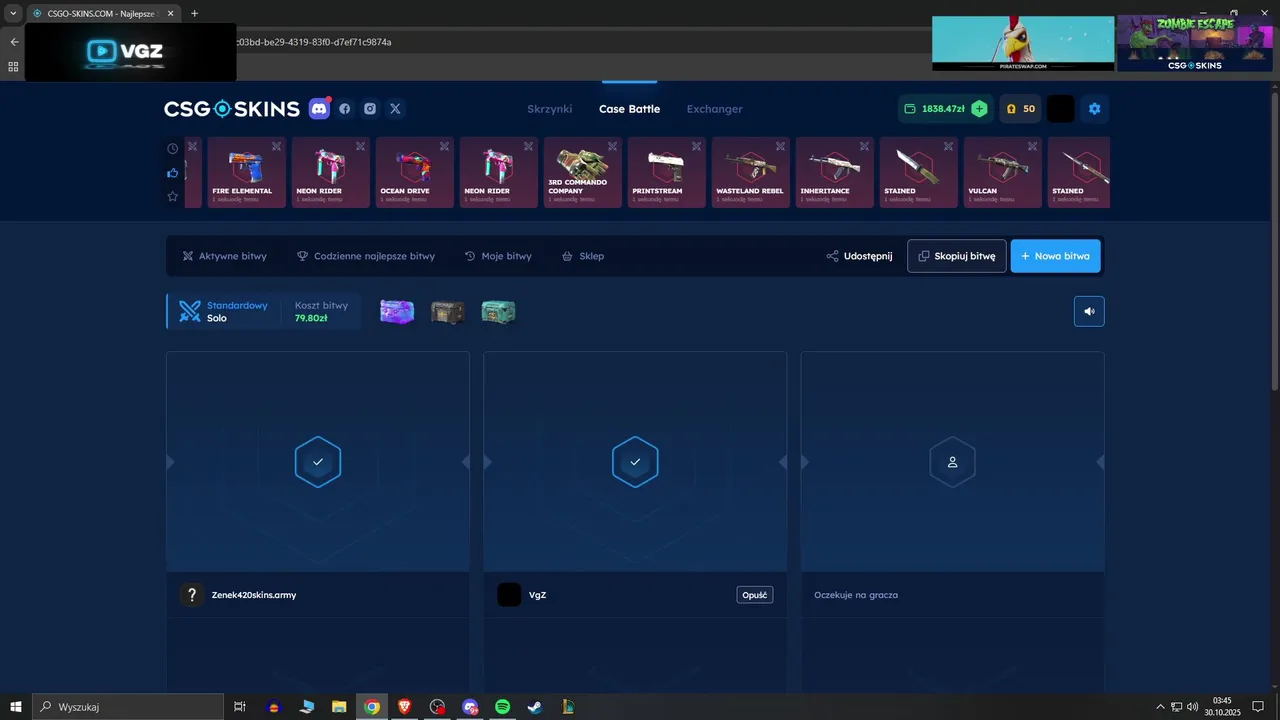Viewport: 1280px width, 720px height.
Task: Click the battle icon on Printstream card
Action: 696,146
